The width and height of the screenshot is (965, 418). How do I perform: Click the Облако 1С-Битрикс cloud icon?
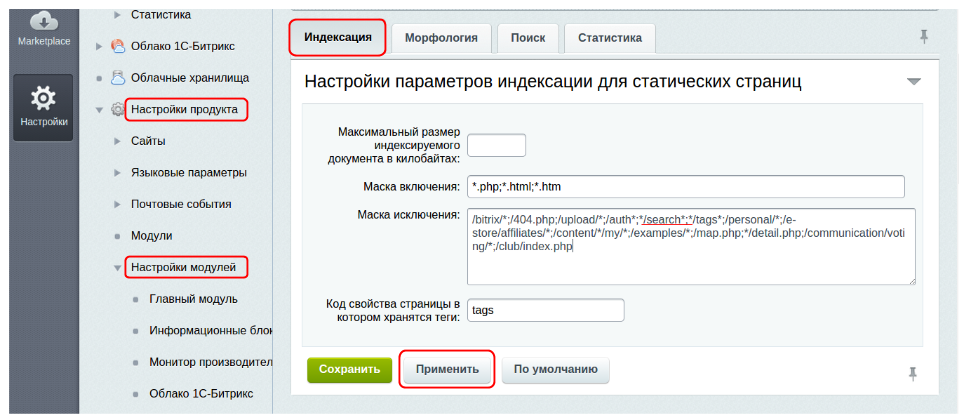(118, 45)
